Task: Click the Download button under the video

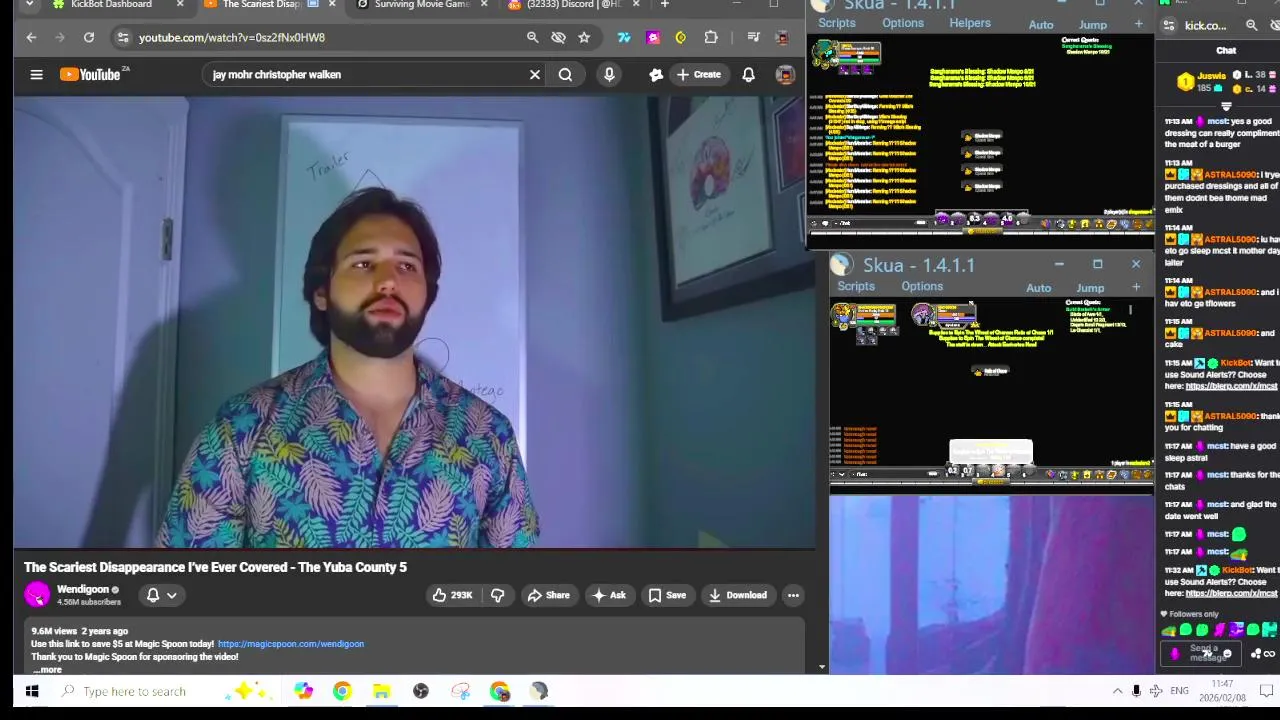Action: [737, 595]
